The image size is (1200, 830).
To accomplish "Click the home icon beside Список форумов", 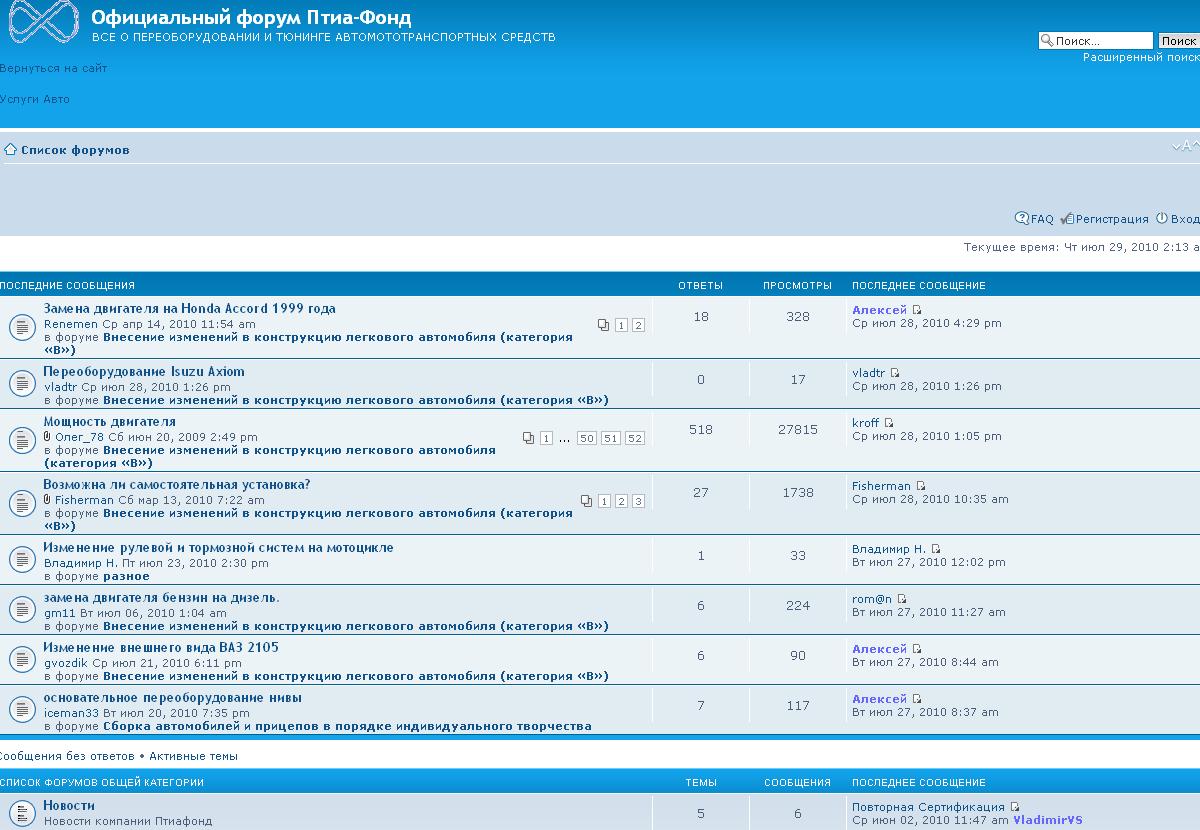I will point(10,150).
